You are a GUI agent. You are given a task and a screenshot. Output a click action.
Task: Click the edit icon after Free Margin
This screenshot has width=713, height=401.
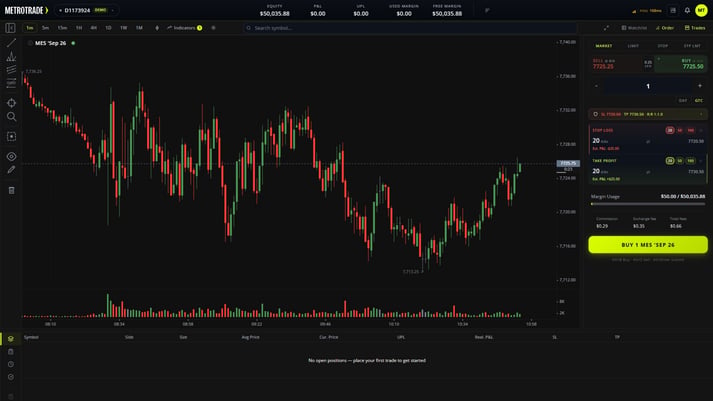coord(487,10)
